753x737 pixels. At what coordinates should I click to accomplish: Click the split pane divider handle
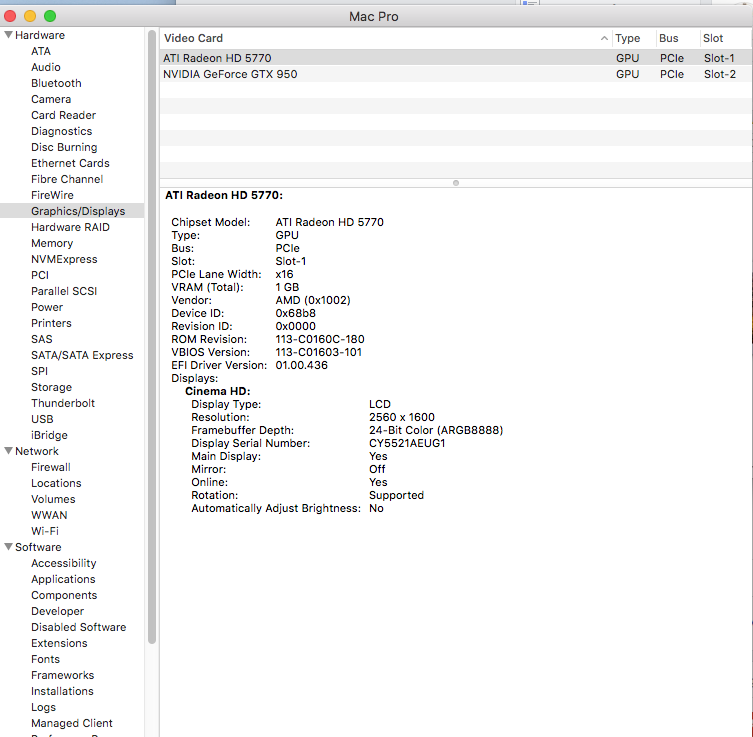coord(456,183)
